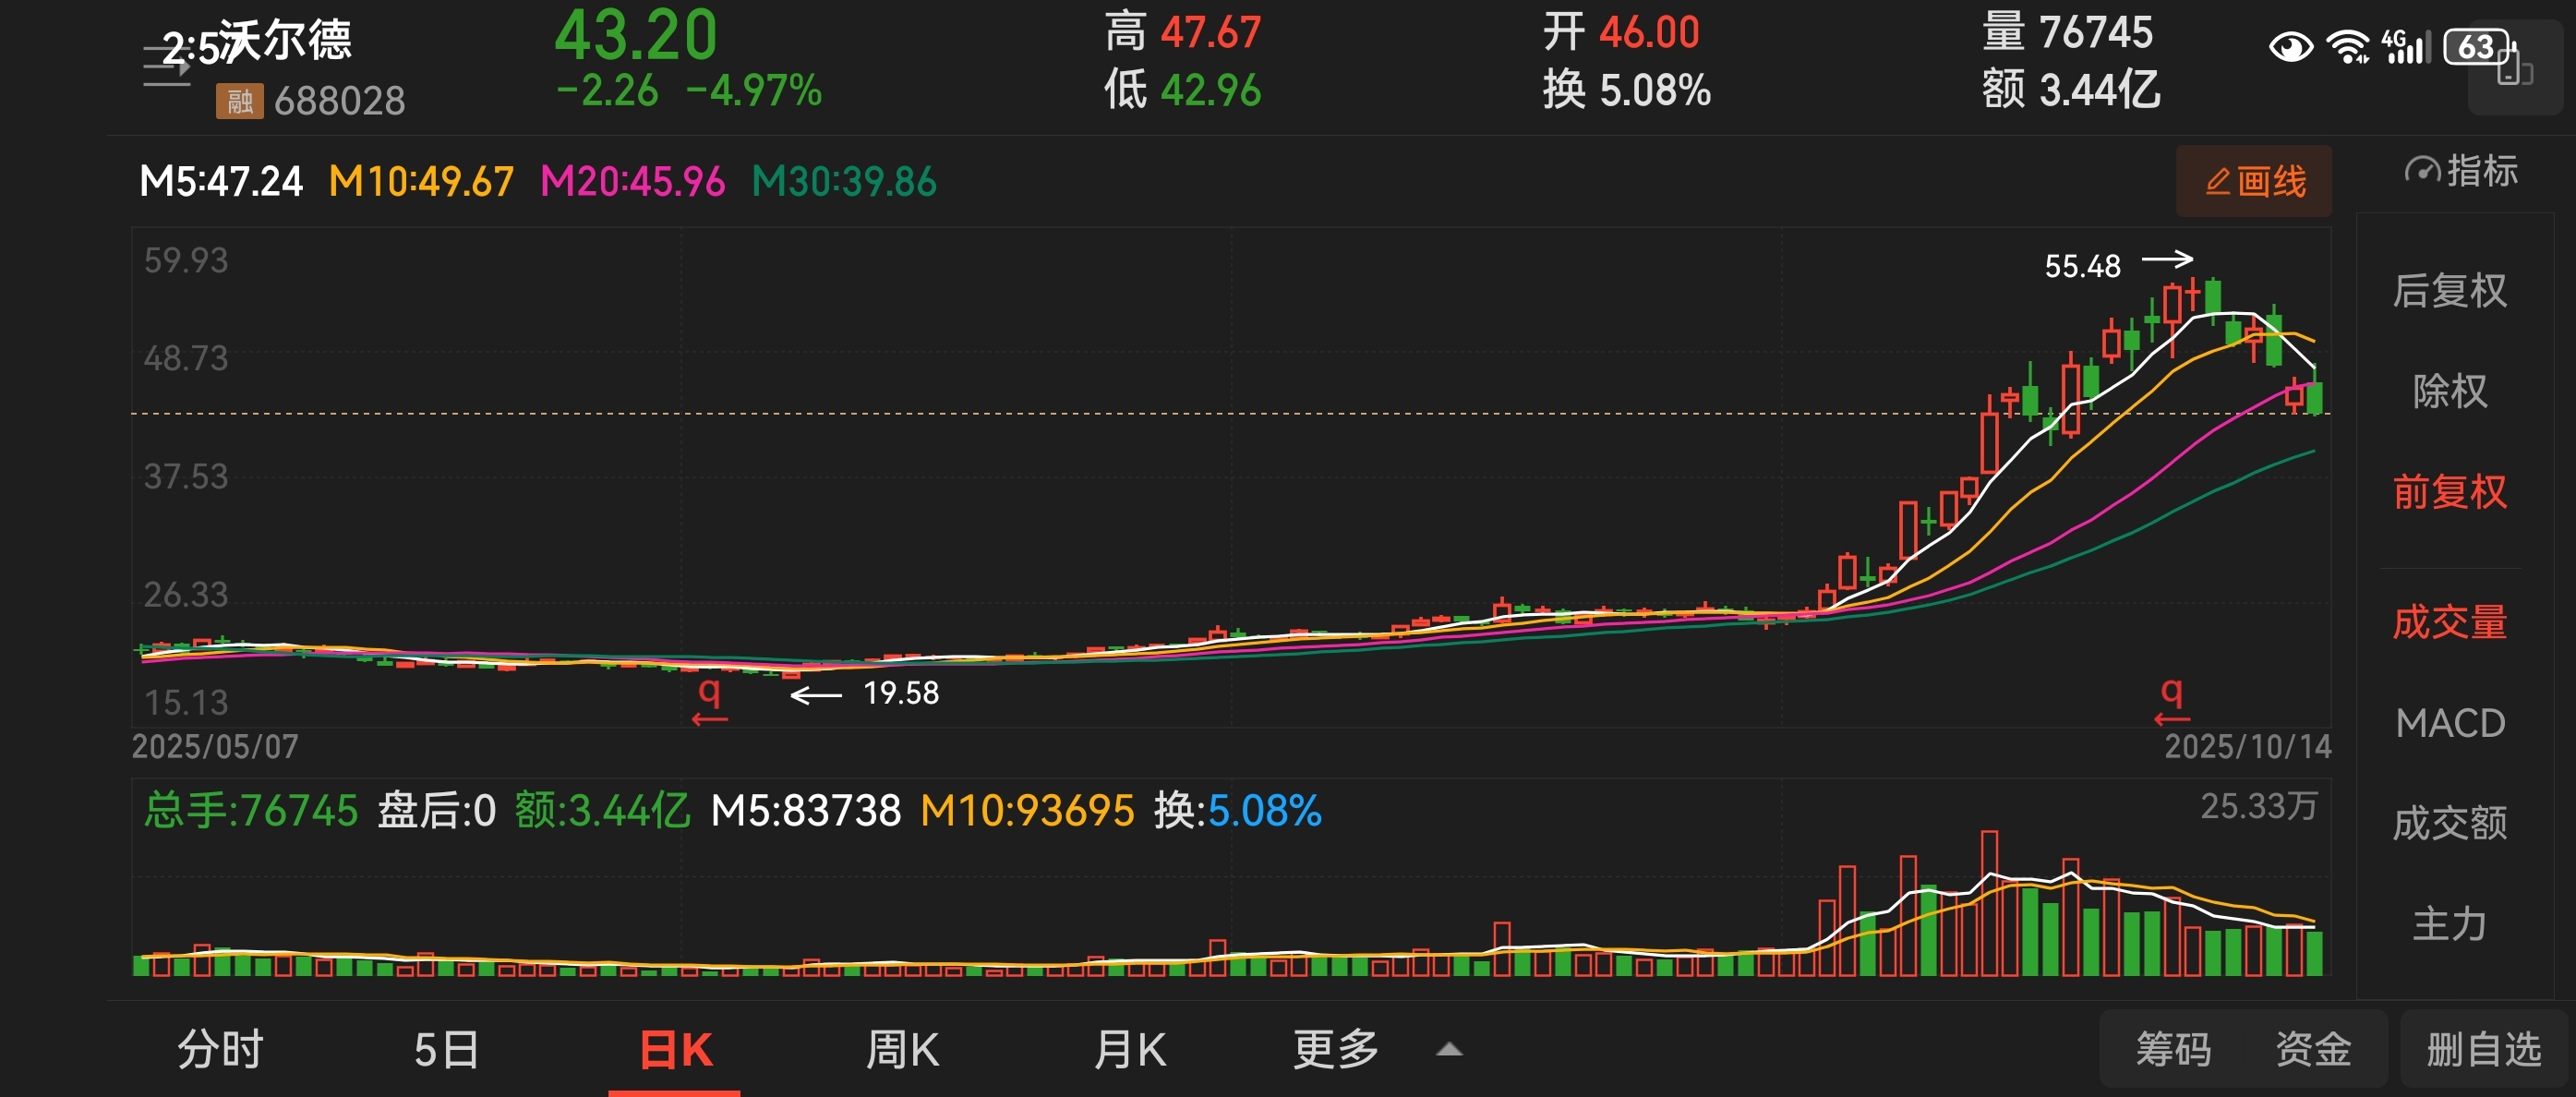Open the 筹码 chip distribution button
2576x1097 pixels.
pyautogui.click(x=2173, y=1049)
